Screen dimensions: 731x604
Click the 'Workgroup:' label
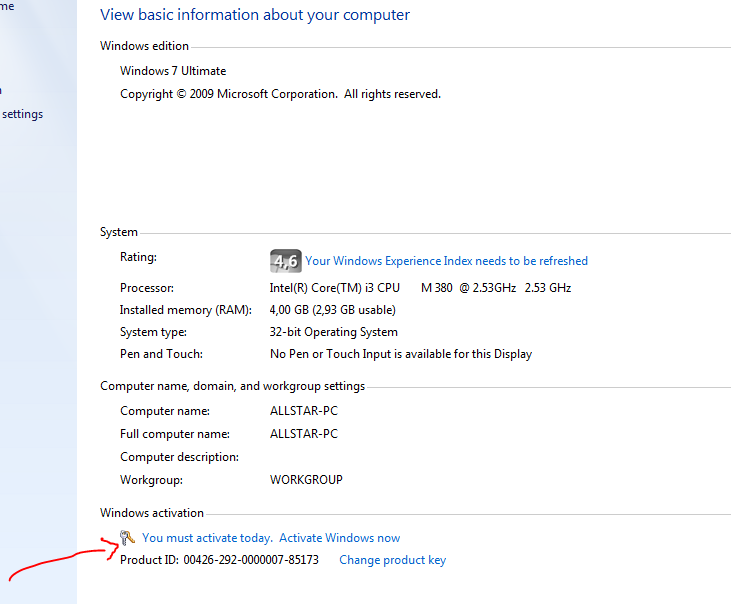151,480
